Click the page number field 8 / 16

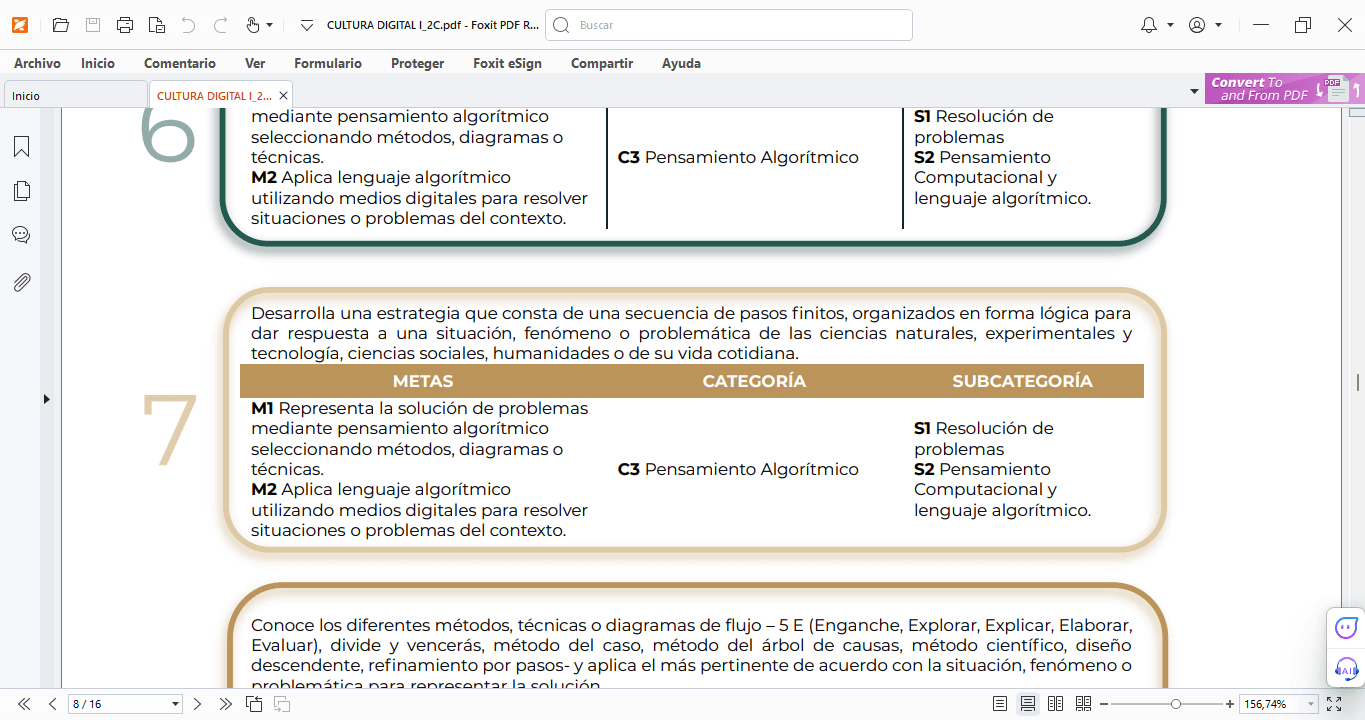[118, 704]
